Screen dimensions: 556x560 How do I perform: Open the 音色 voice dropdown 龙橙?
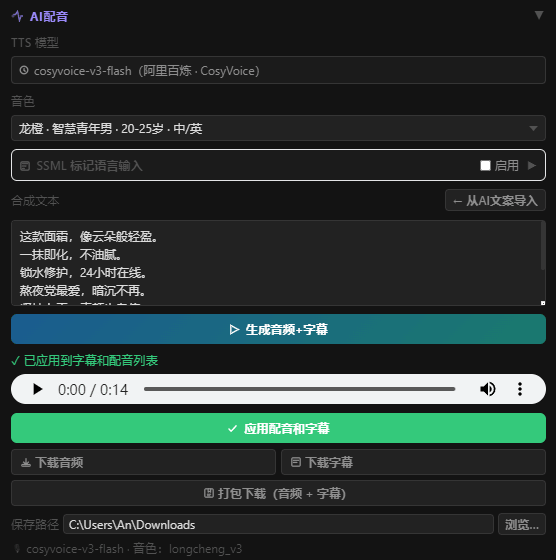[x=278, y=128]
